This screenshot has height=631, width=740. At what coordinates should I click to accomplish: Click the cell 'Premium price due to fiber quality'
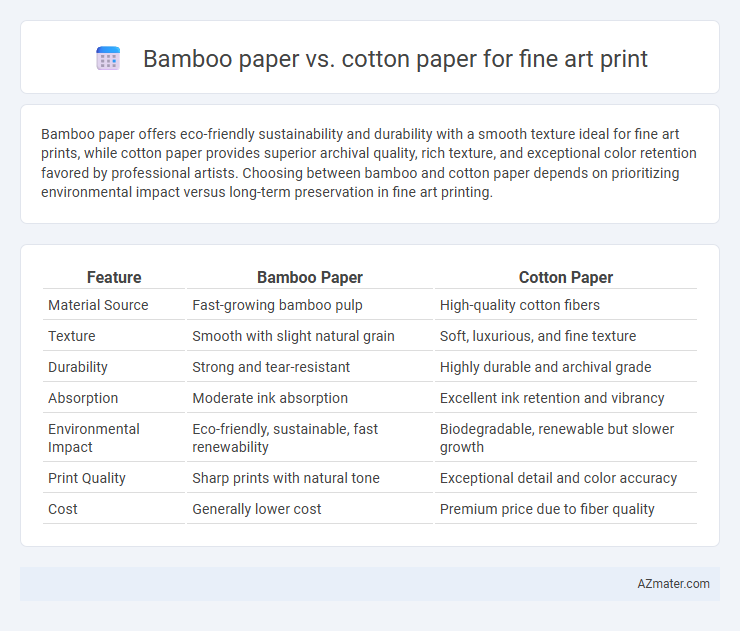[x=547, y=509]
